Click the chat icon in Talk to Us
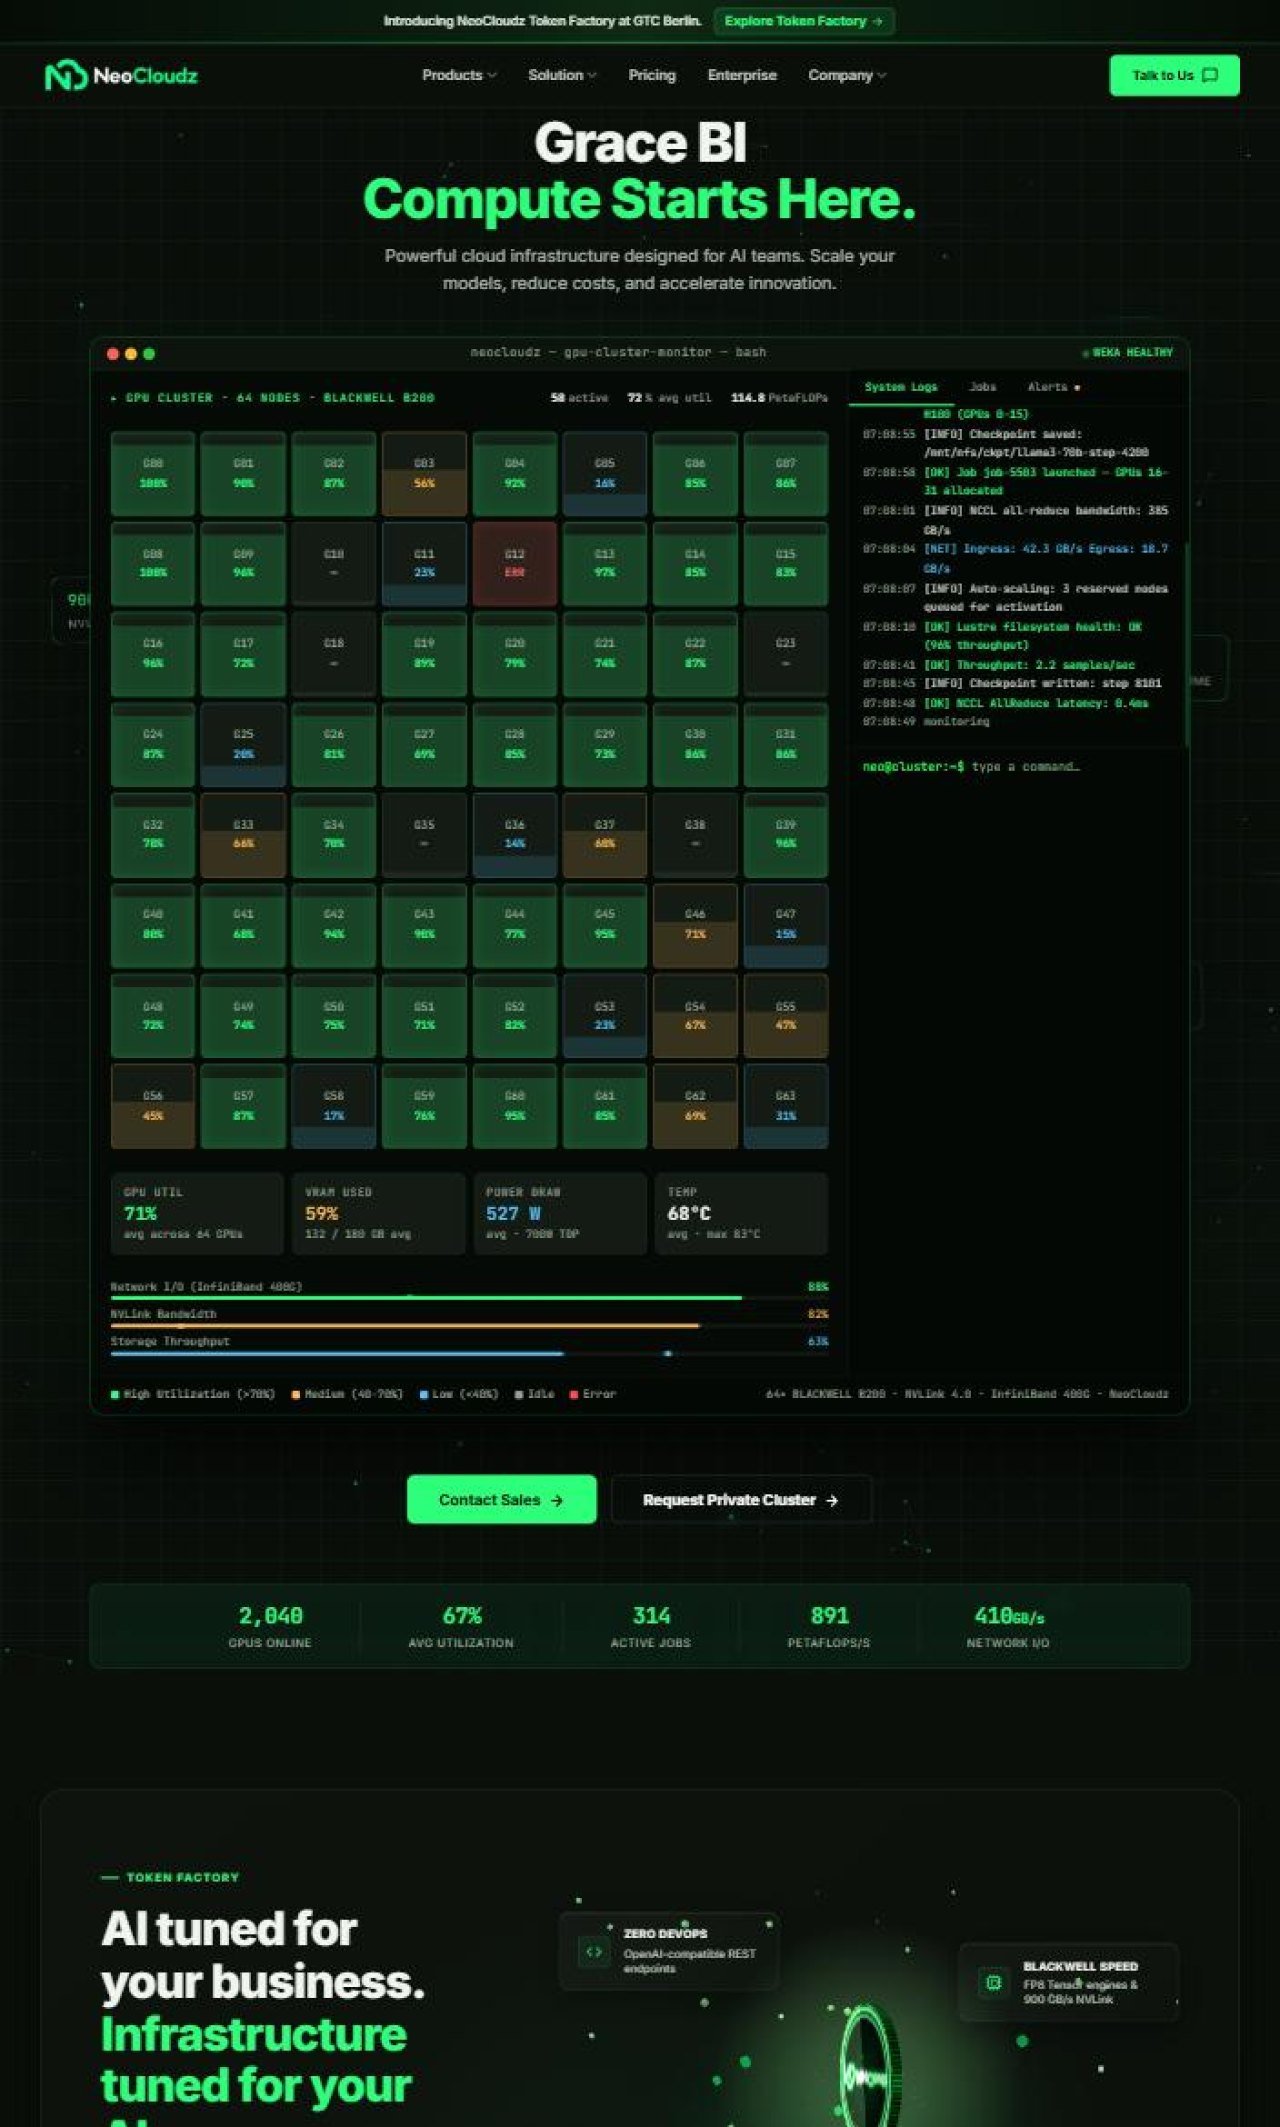Viewport: 1280px width, 2127px height. [x=1210, y=76]
